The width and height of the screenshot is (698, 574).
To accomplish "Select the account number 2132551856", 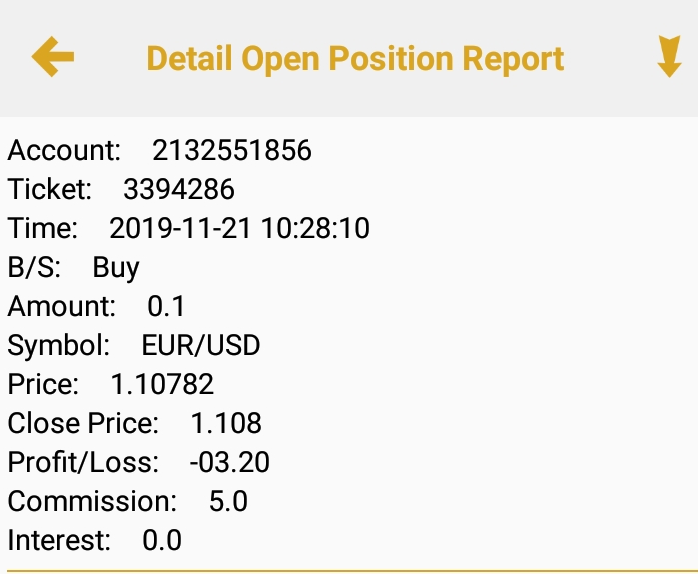I will [x=231, y=151].
